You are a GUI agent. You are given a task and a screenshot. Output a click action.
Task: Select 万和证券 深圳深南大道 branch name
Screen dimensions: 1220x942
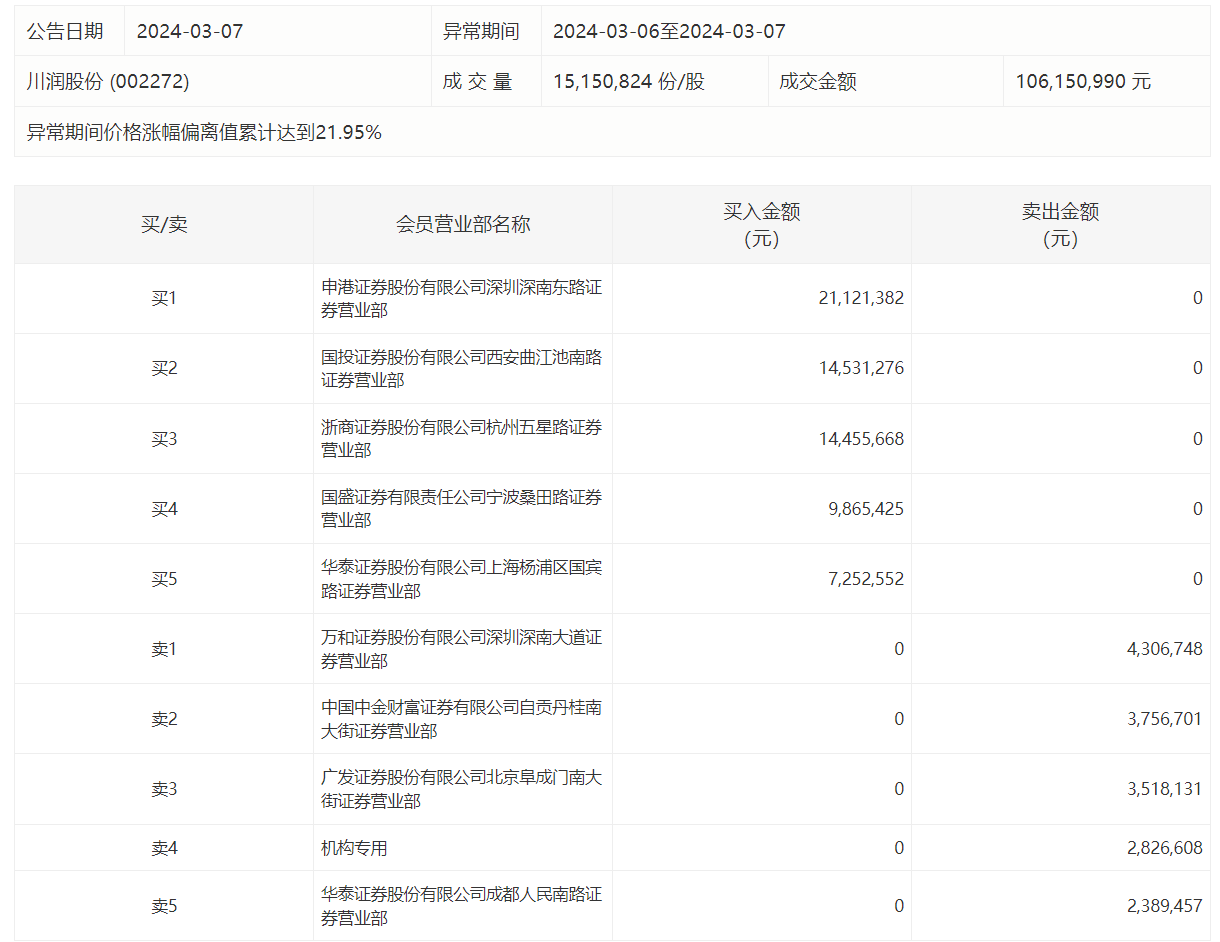click(462, 649)
